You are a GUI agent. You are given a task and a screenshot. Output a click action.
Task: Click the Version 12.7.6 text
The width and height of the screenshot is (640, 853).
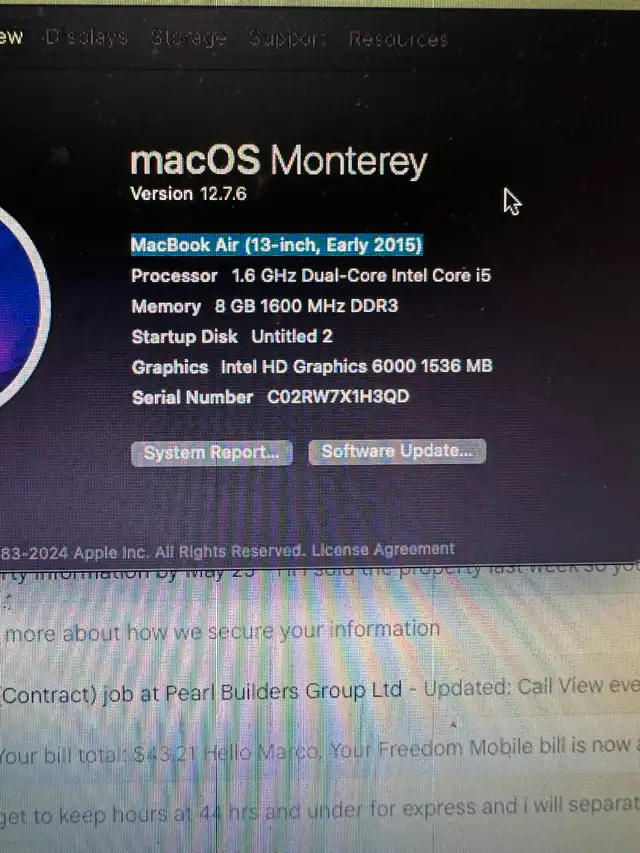pyautogui.click(x=188, y=194)
